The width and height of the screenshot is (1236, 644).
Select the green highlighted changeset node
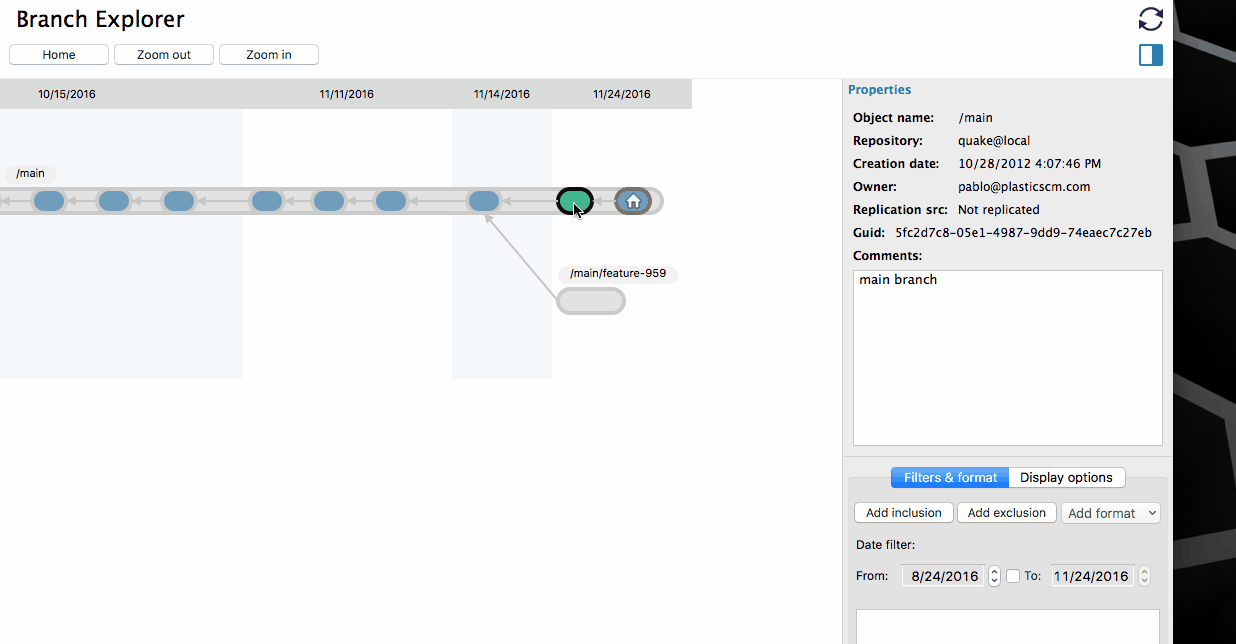(575, 201)
